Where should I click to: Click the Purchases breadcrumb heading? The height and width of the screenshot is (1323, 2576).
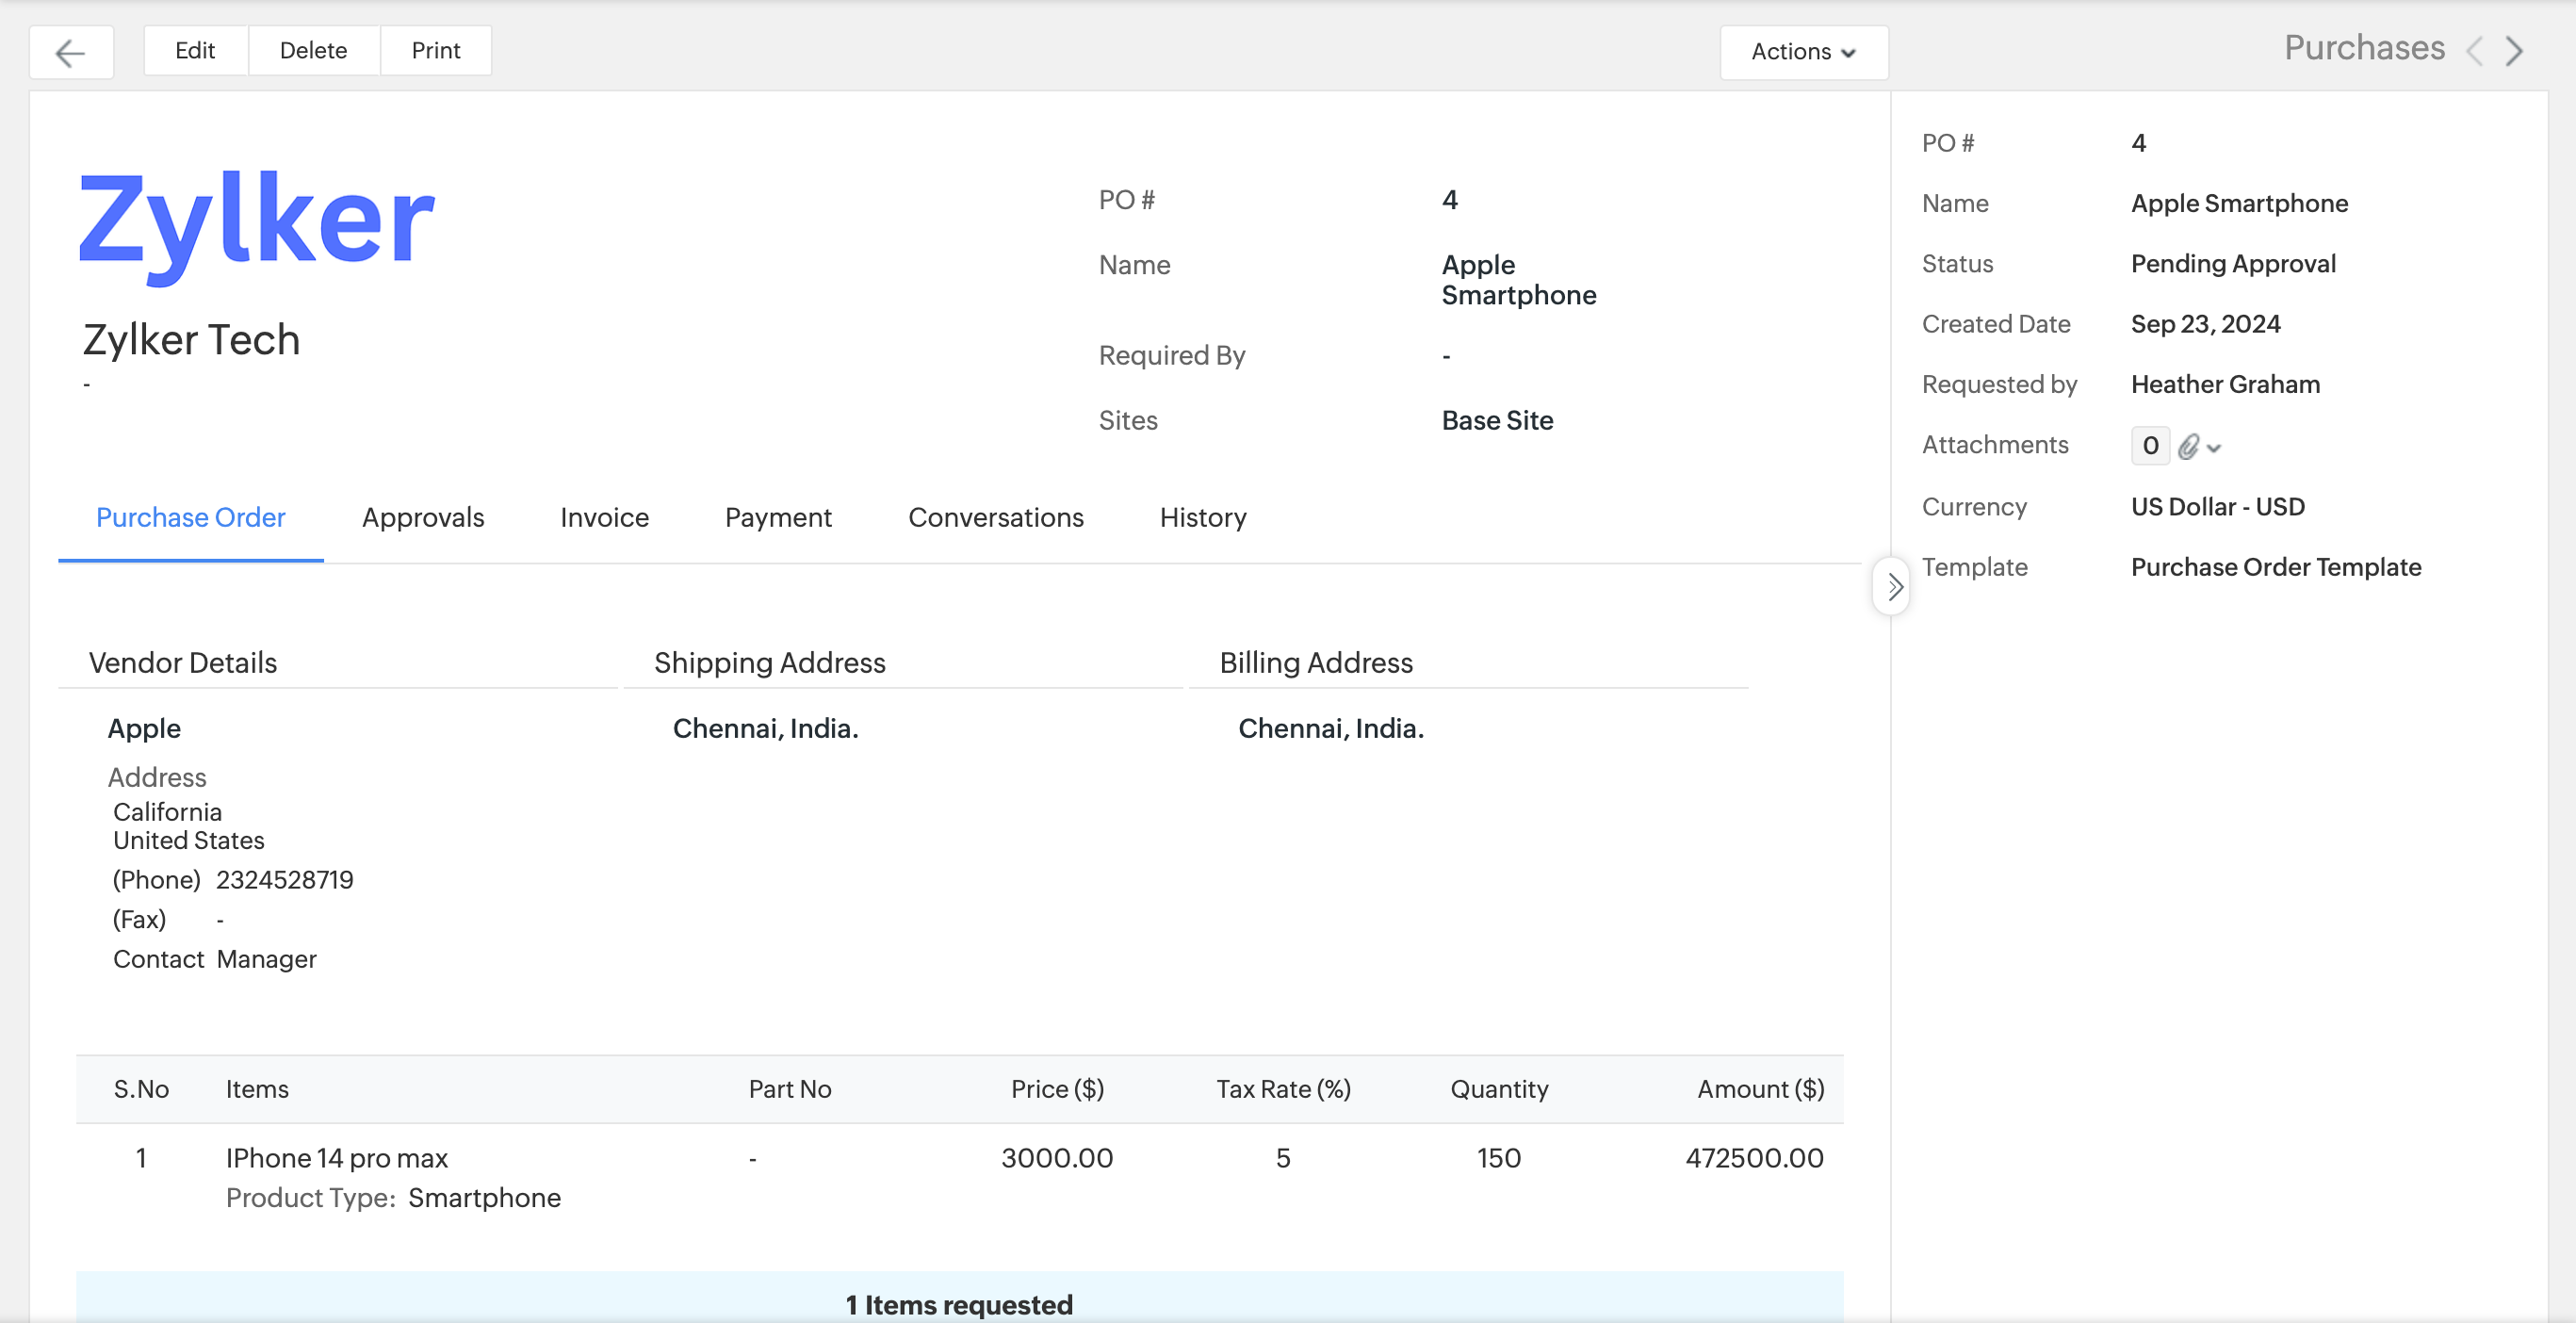point(2363,48)
